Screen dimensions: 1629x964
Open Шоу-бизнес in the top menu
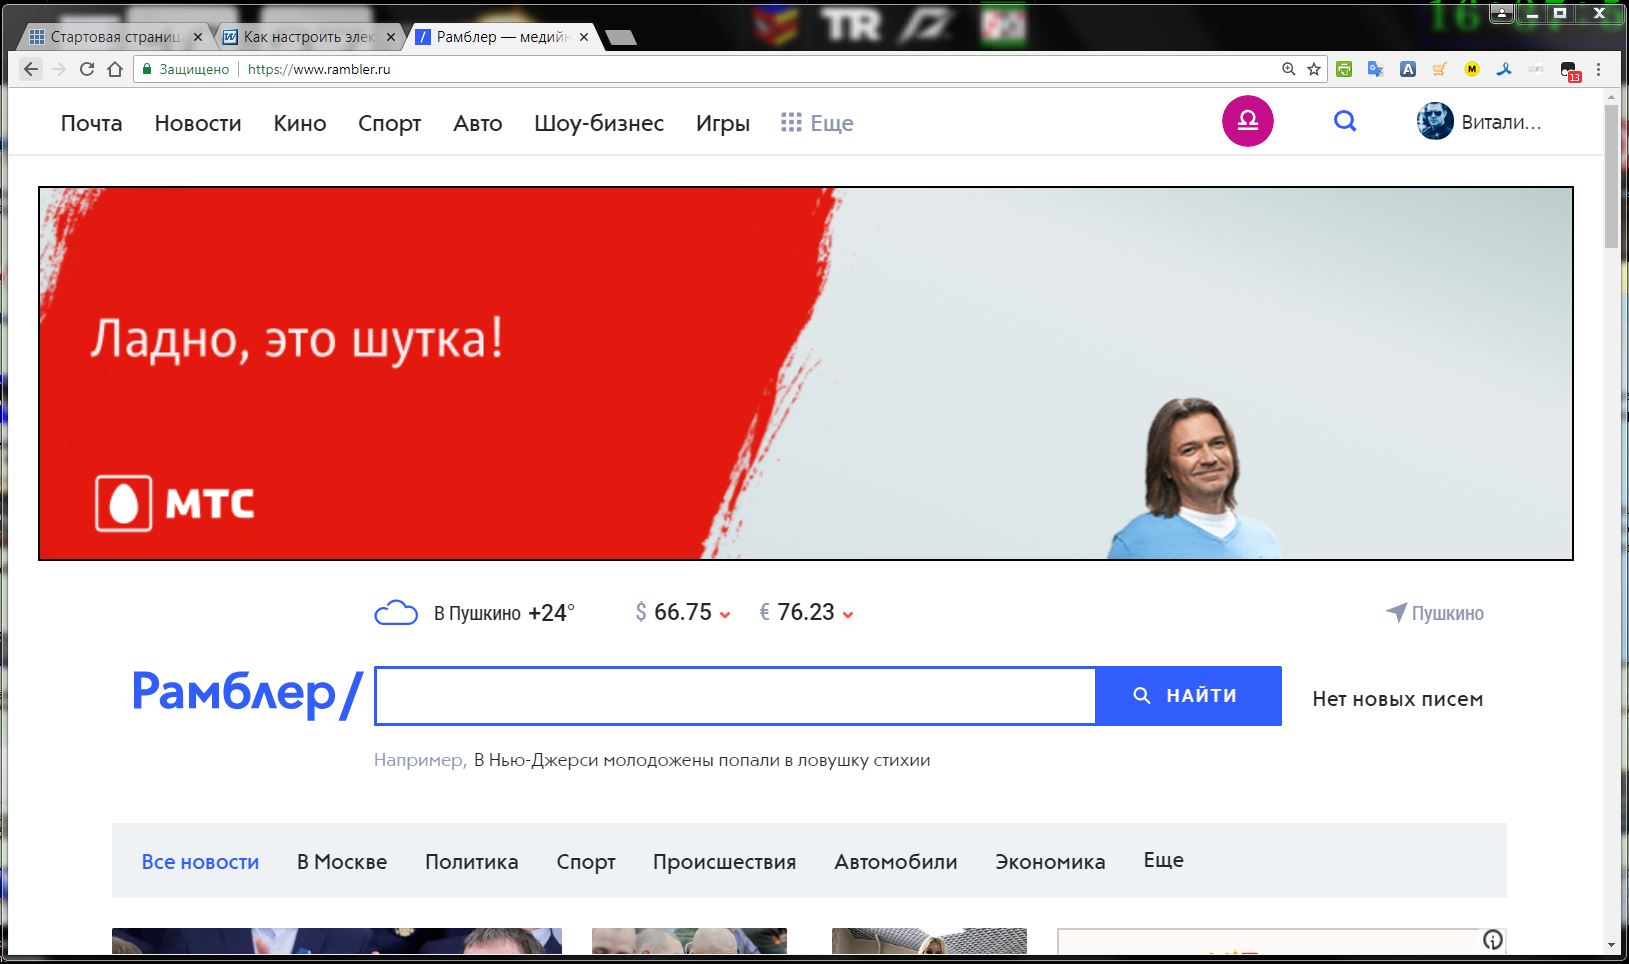pos(599,123)
